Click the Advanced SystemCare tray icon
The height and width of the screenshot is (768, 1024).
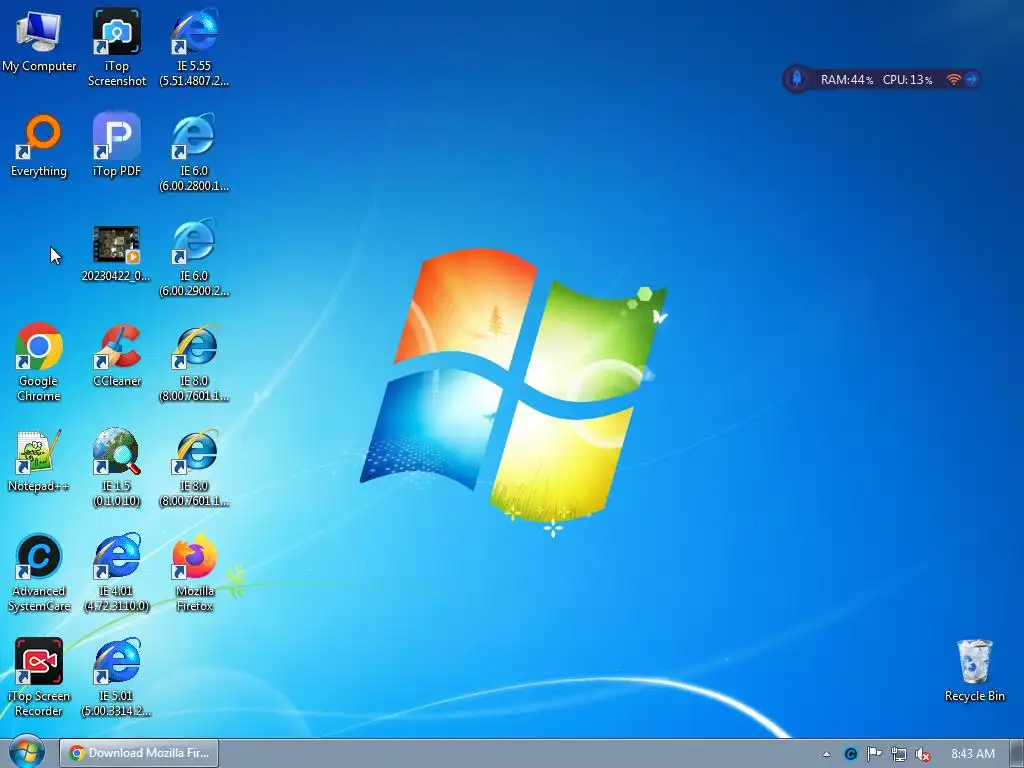[850, 754]
